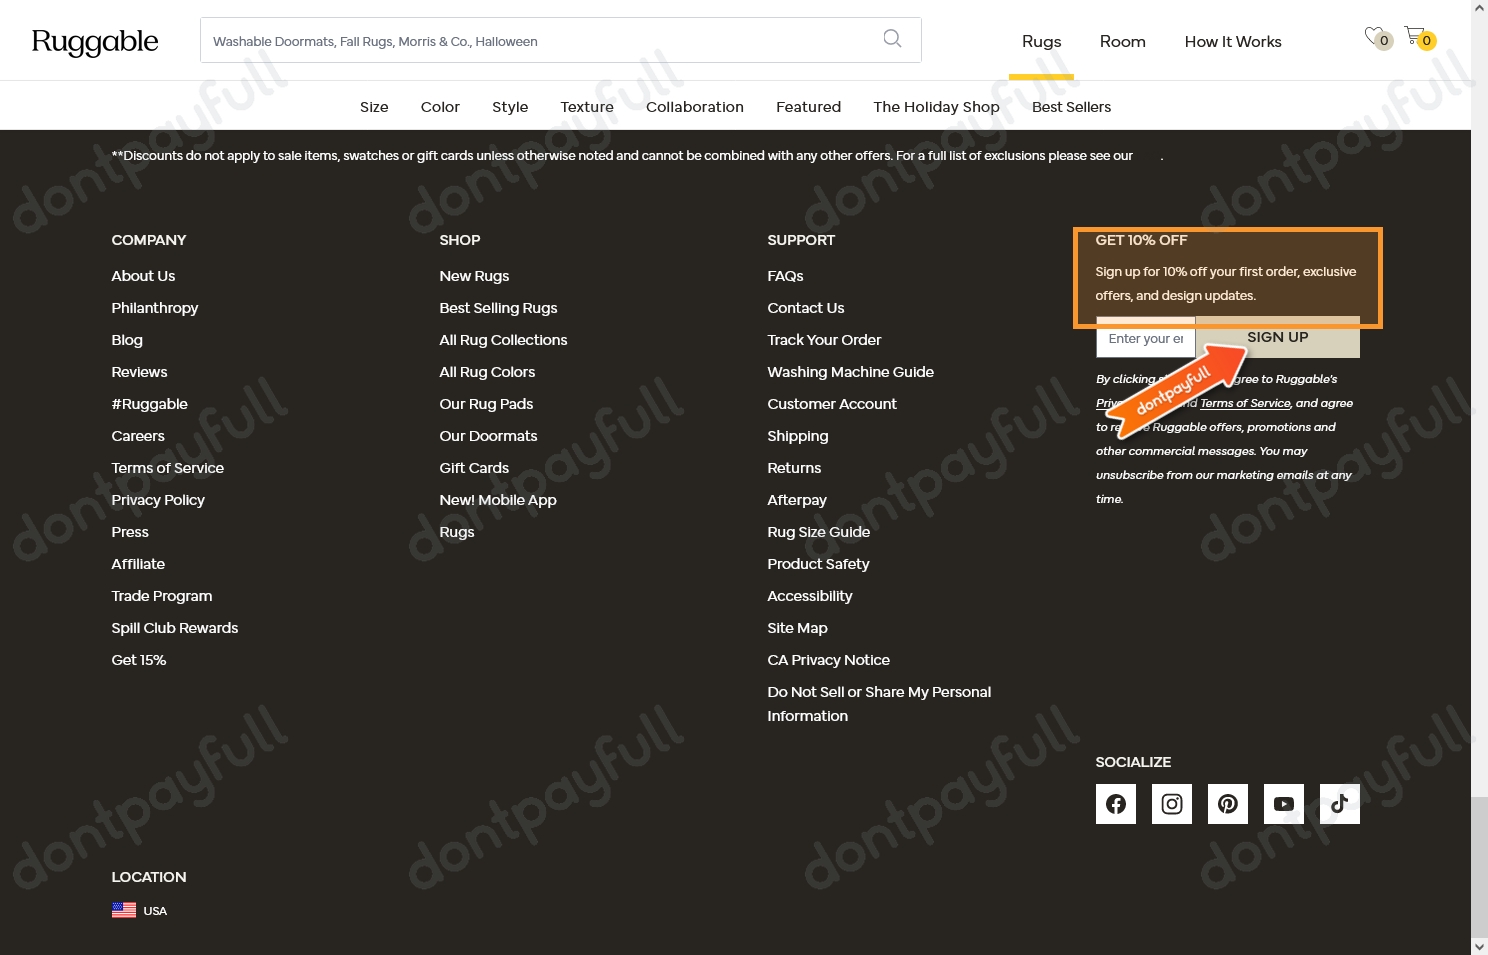This screenshot has width=1488, height=955.
Task: Open the USA location selector
Action: 140,911
